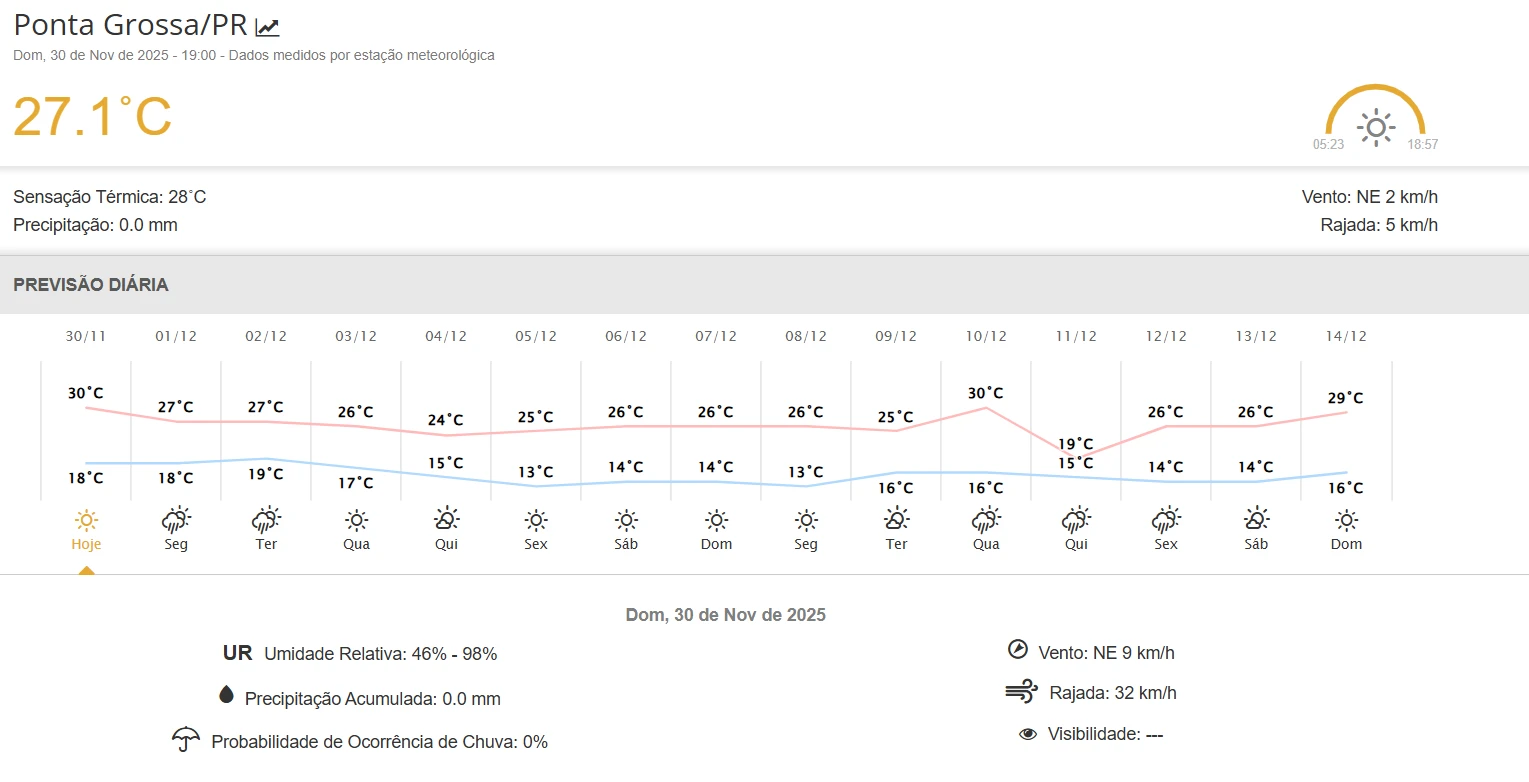Choose the rainy weather icon for Ter 02/12
The image size is (1529, 782).
pyautogui.click(x=266, y=520)
